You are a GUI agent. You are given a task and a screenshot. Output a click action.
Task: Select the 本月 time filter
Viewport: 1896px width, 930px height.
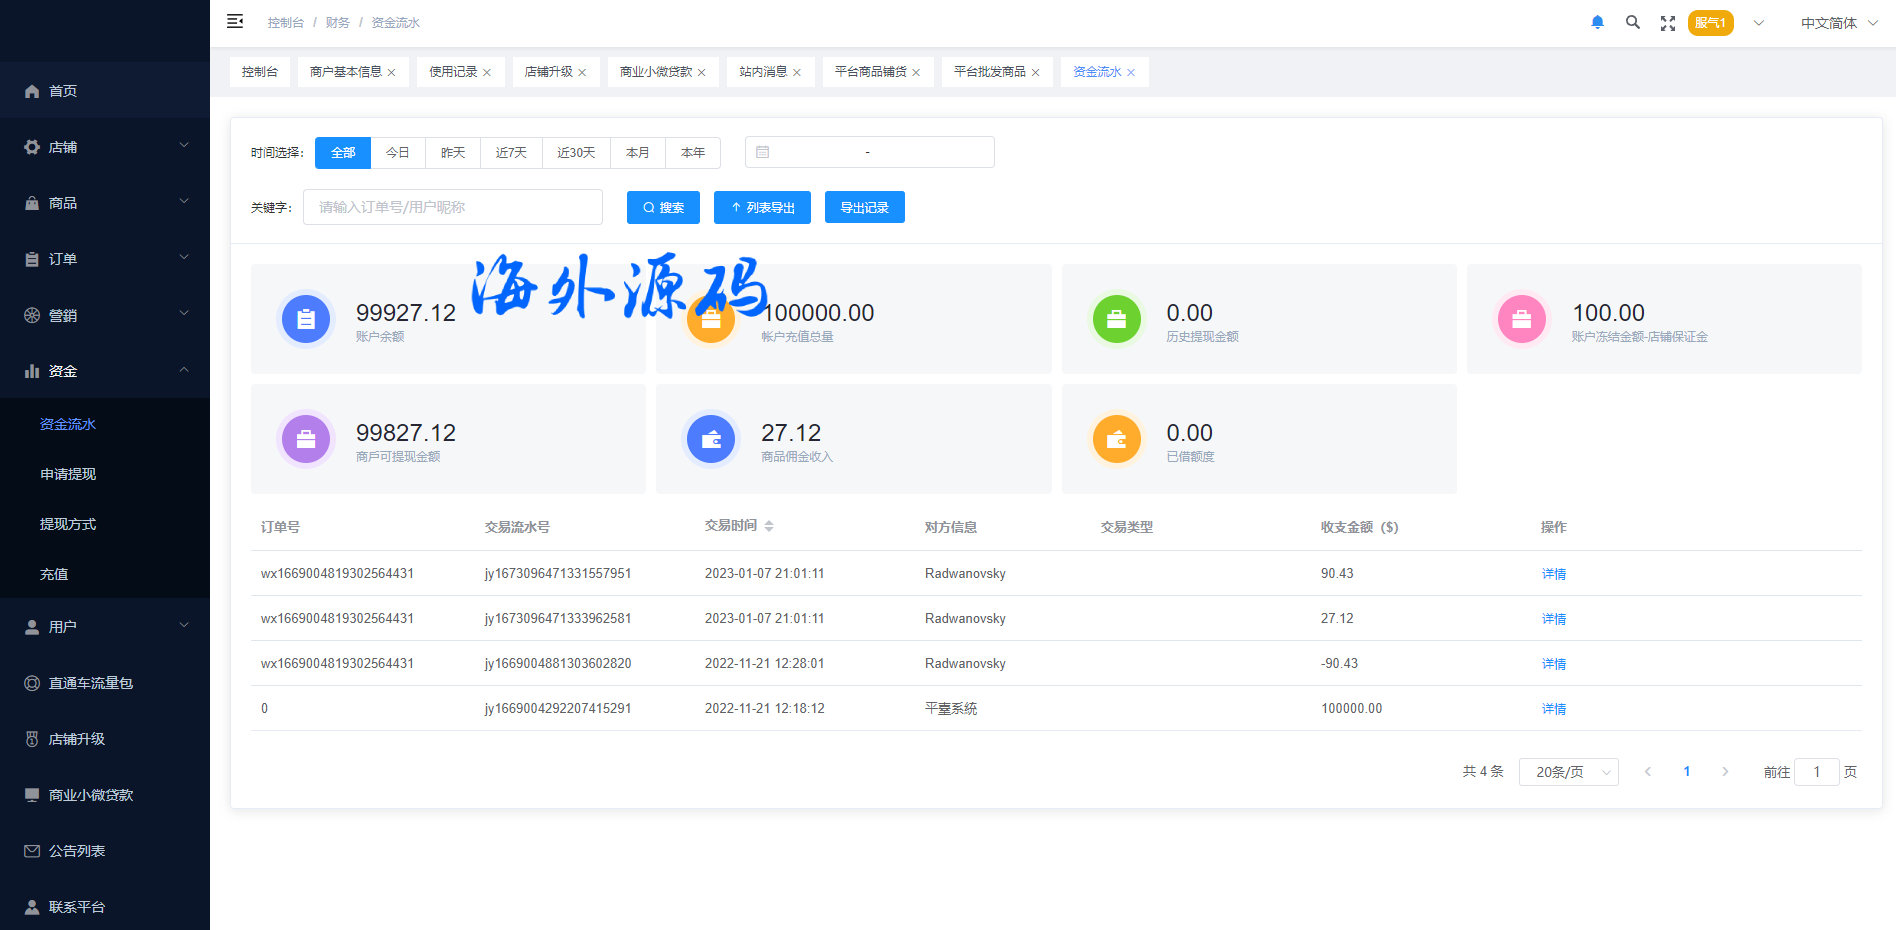click(x=637, y=153)
